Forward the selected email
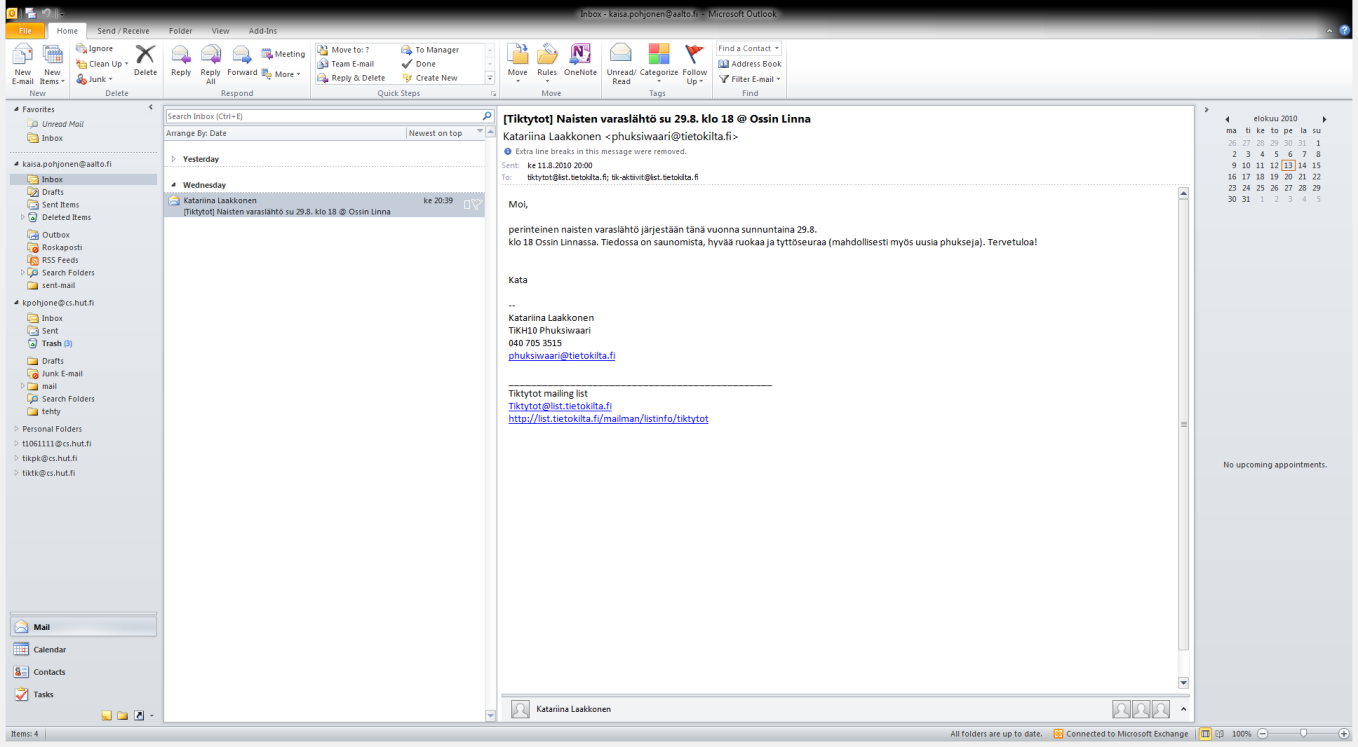 pos(242,61)
